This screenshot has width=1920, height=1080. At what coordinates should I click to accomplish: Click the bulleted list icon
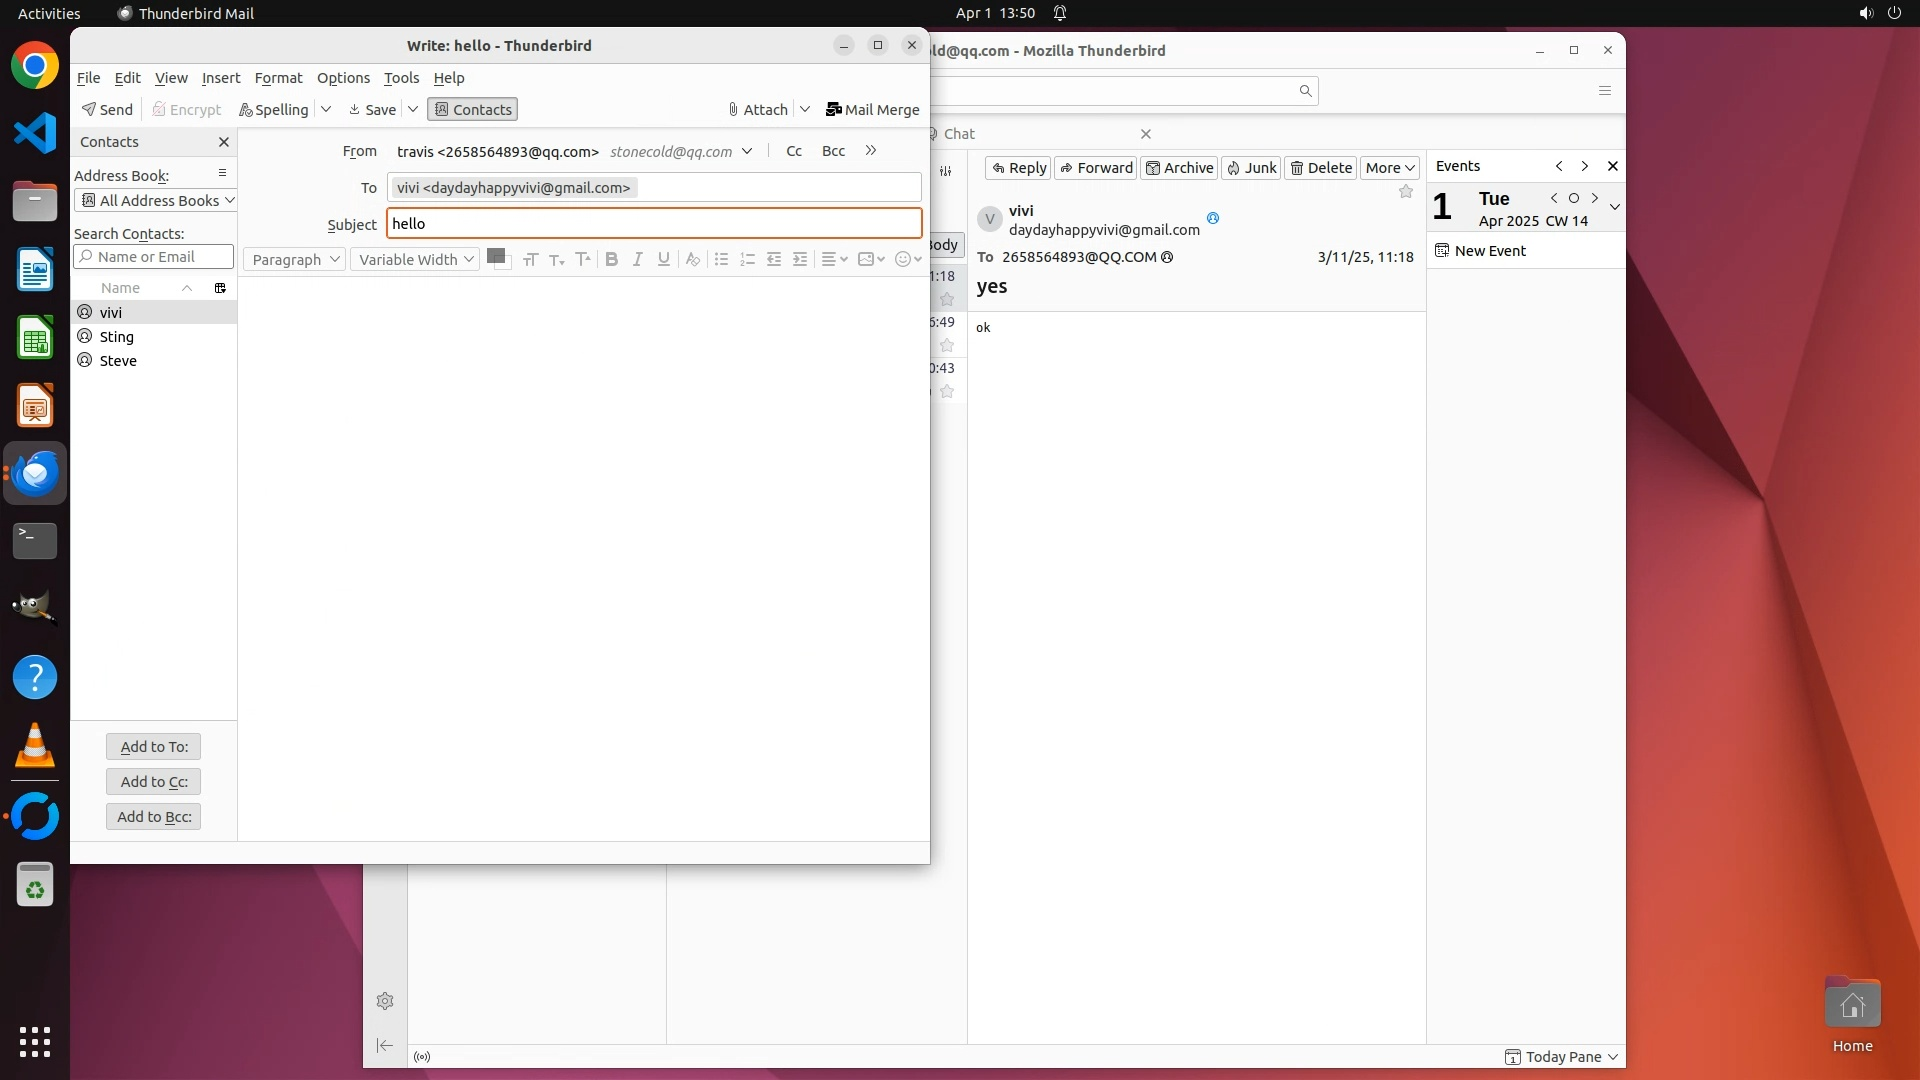(721, 259)
